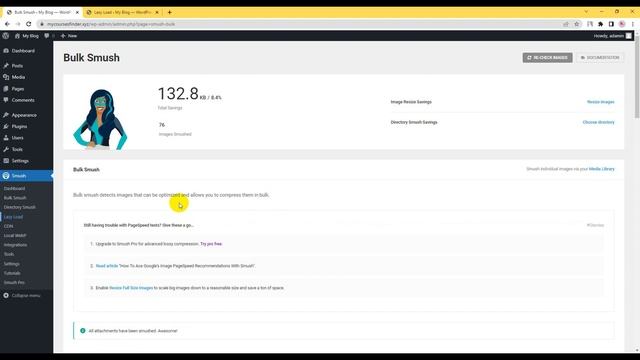Screen dimensions: 640x360
Task: Click the Resize Full Size Images link
Action: pos(131,288)
